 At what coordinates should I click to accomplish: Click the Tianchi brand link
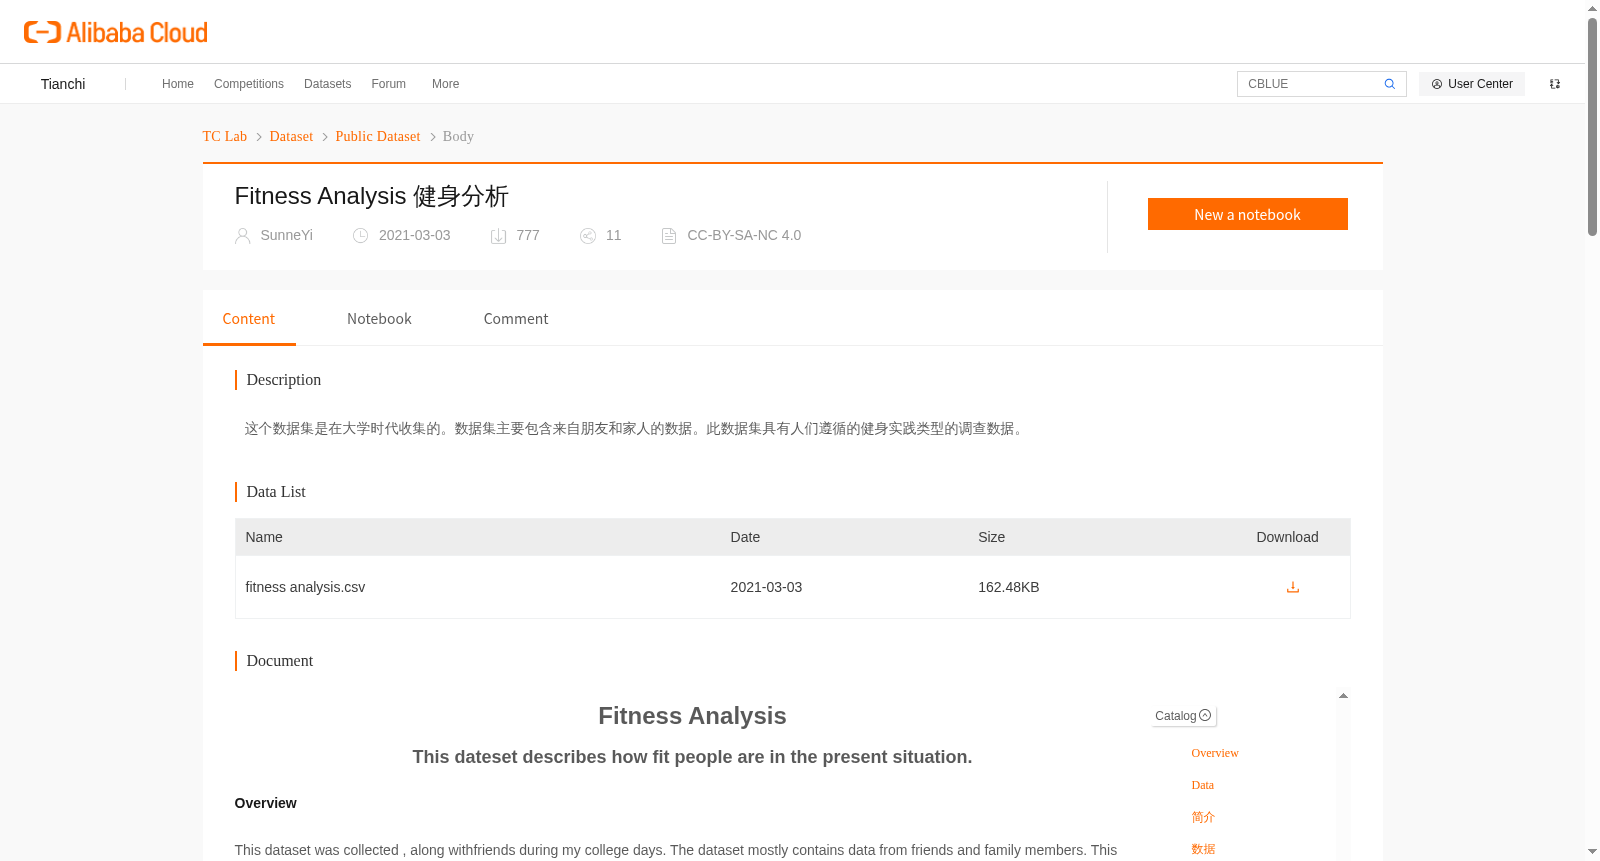(x=63, y=84)
